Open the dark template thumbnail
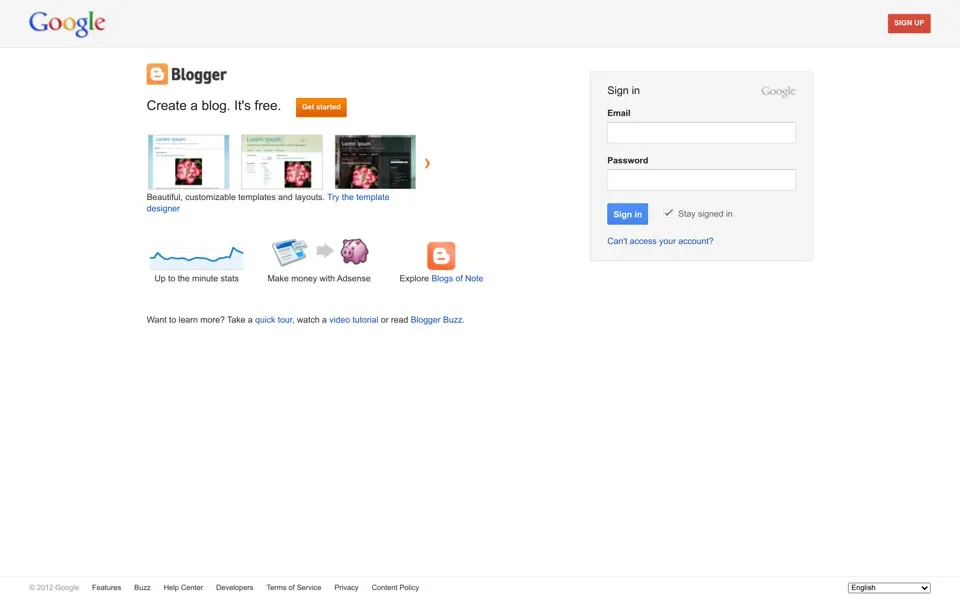 tap(375, 162)
